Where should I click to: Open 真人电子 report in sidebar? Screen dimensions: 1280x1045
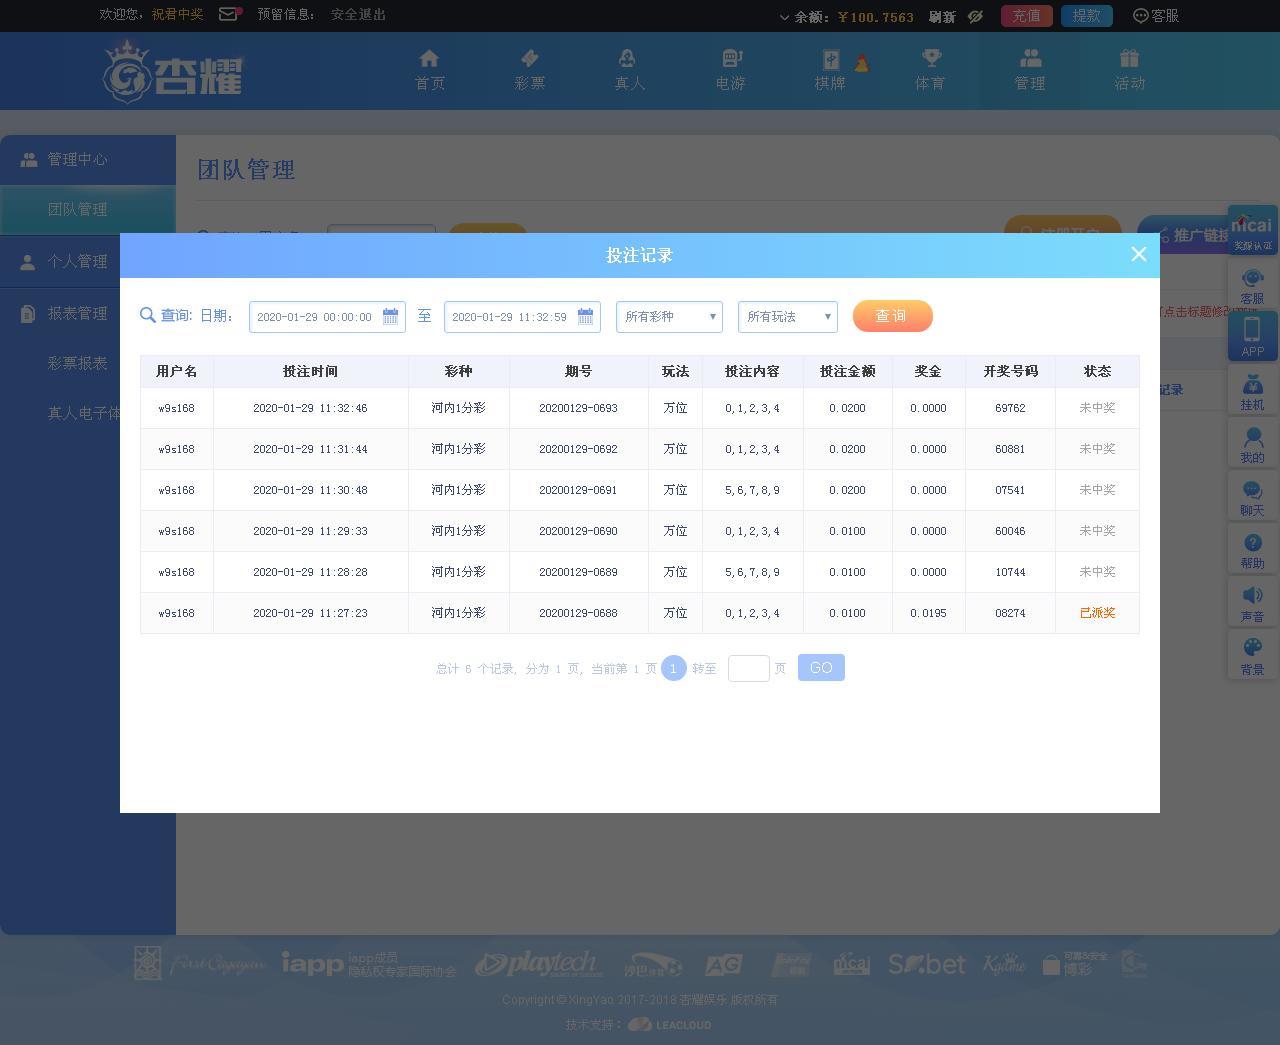84,412
